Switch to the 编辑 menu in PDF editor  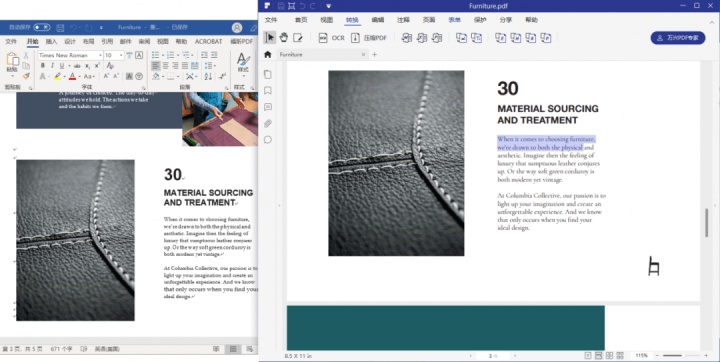click(x=377, y=20)
